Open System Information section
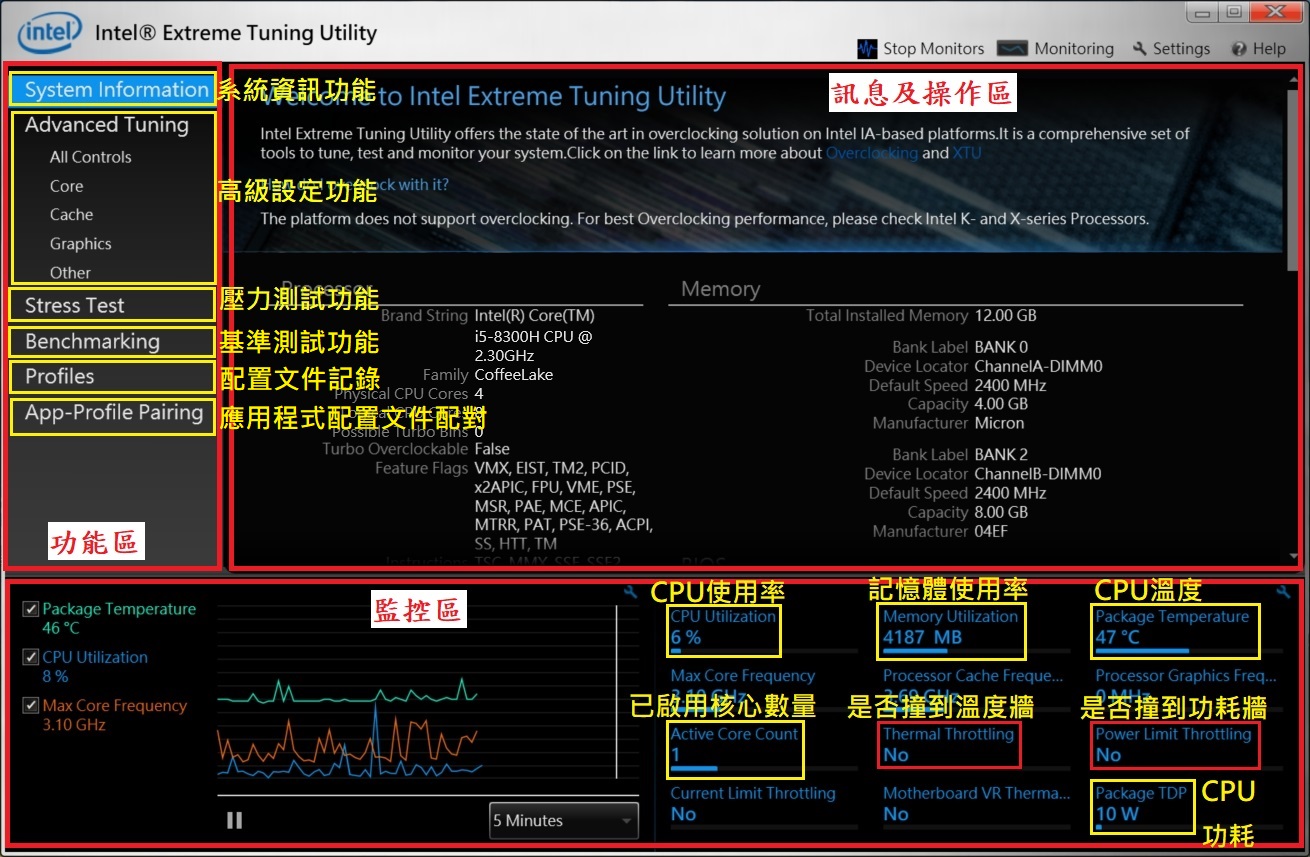Viewport: 1310px width, 857px height. click(x=113, y=89)
